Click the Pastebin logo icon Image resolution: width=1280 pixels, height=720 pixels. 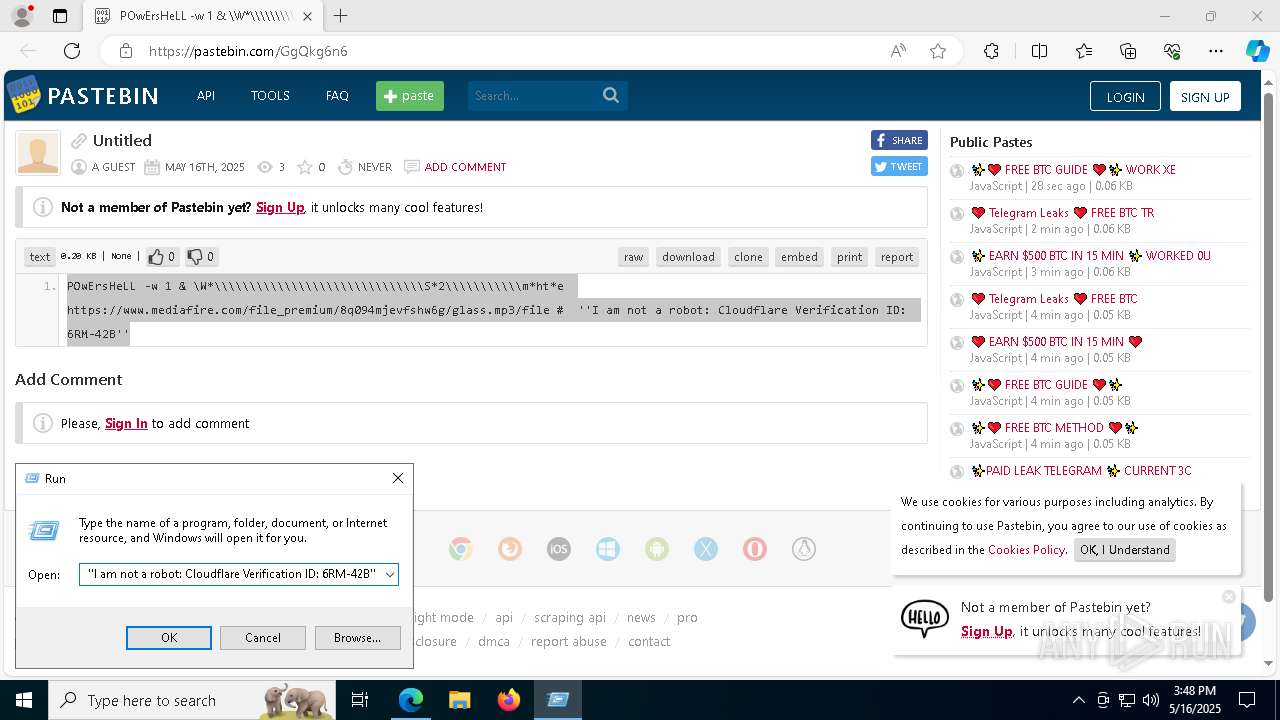[24, 95]
